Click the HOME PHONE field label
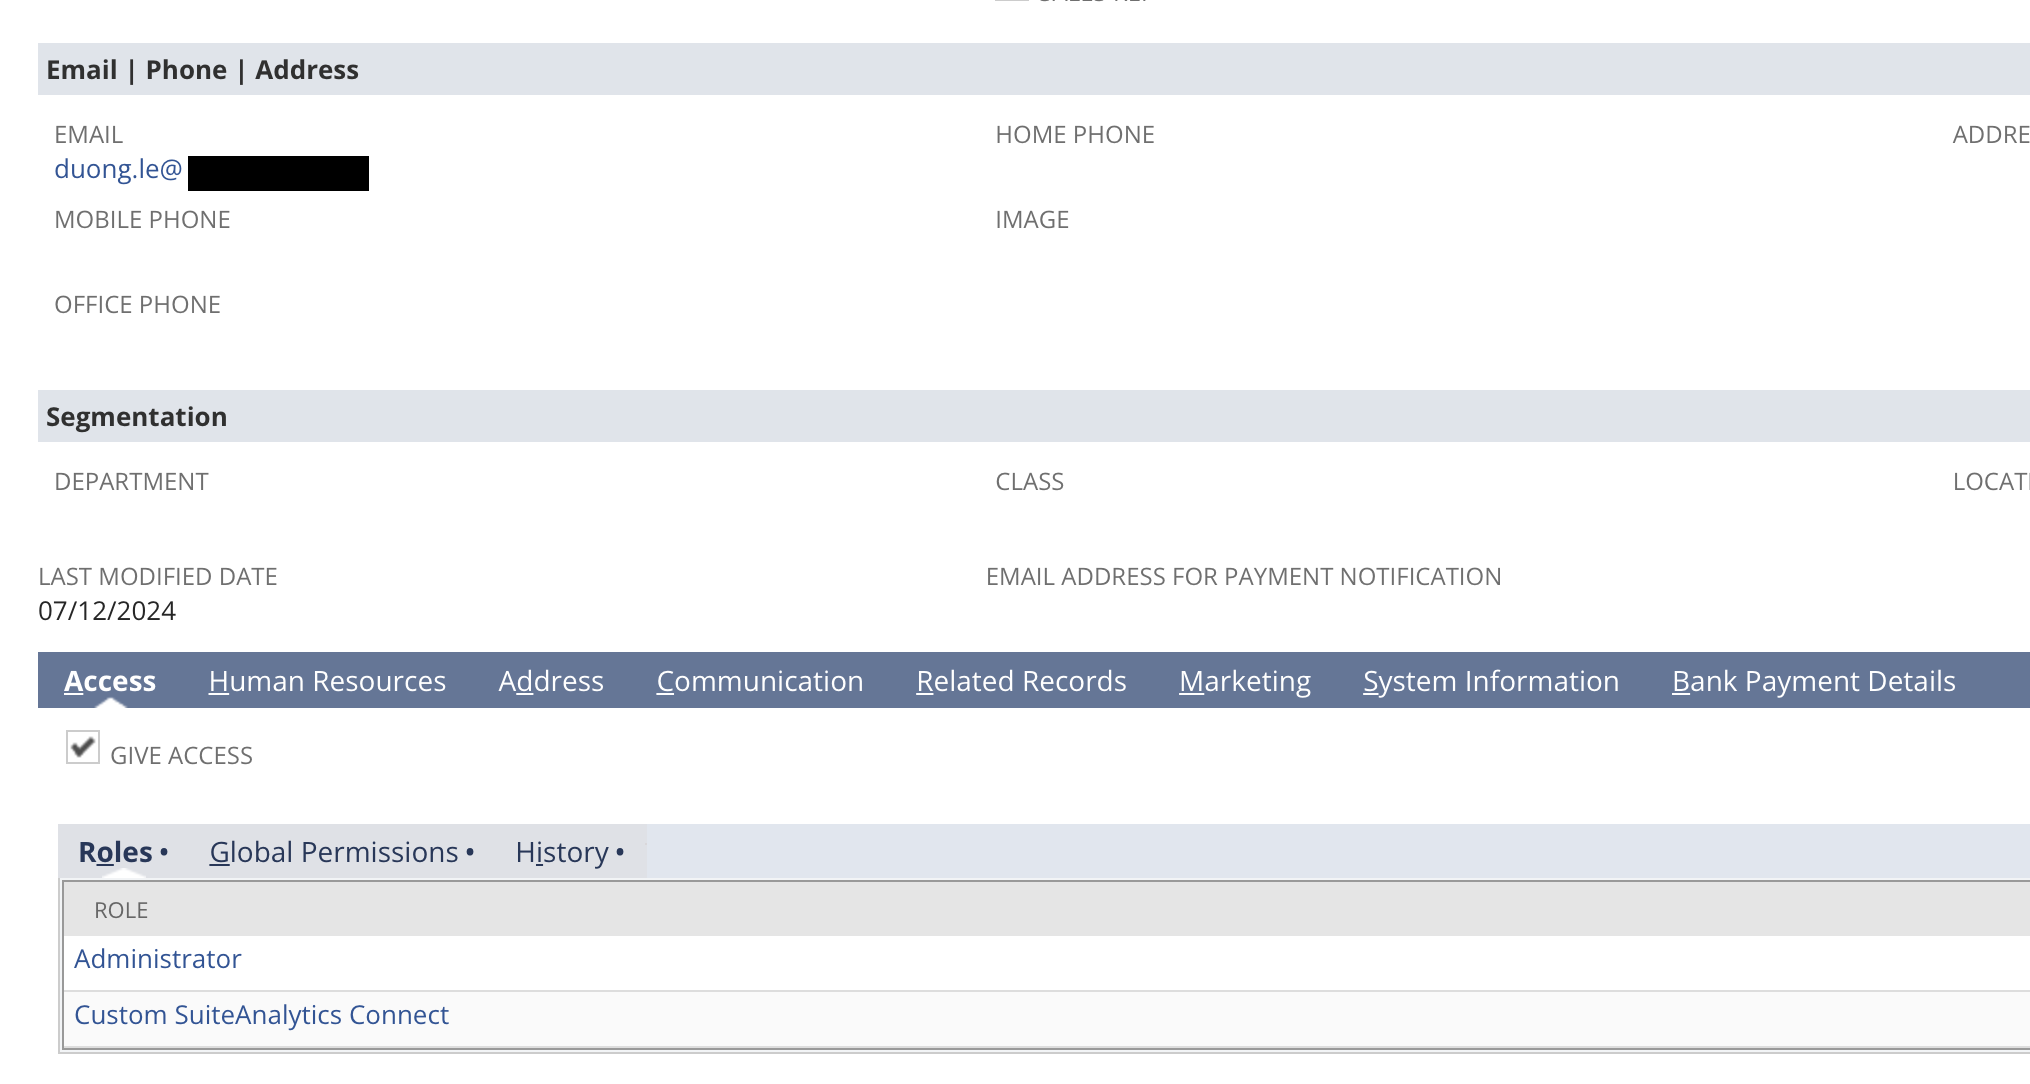Screen dimensions: 2030x1084 [1075, 135]
